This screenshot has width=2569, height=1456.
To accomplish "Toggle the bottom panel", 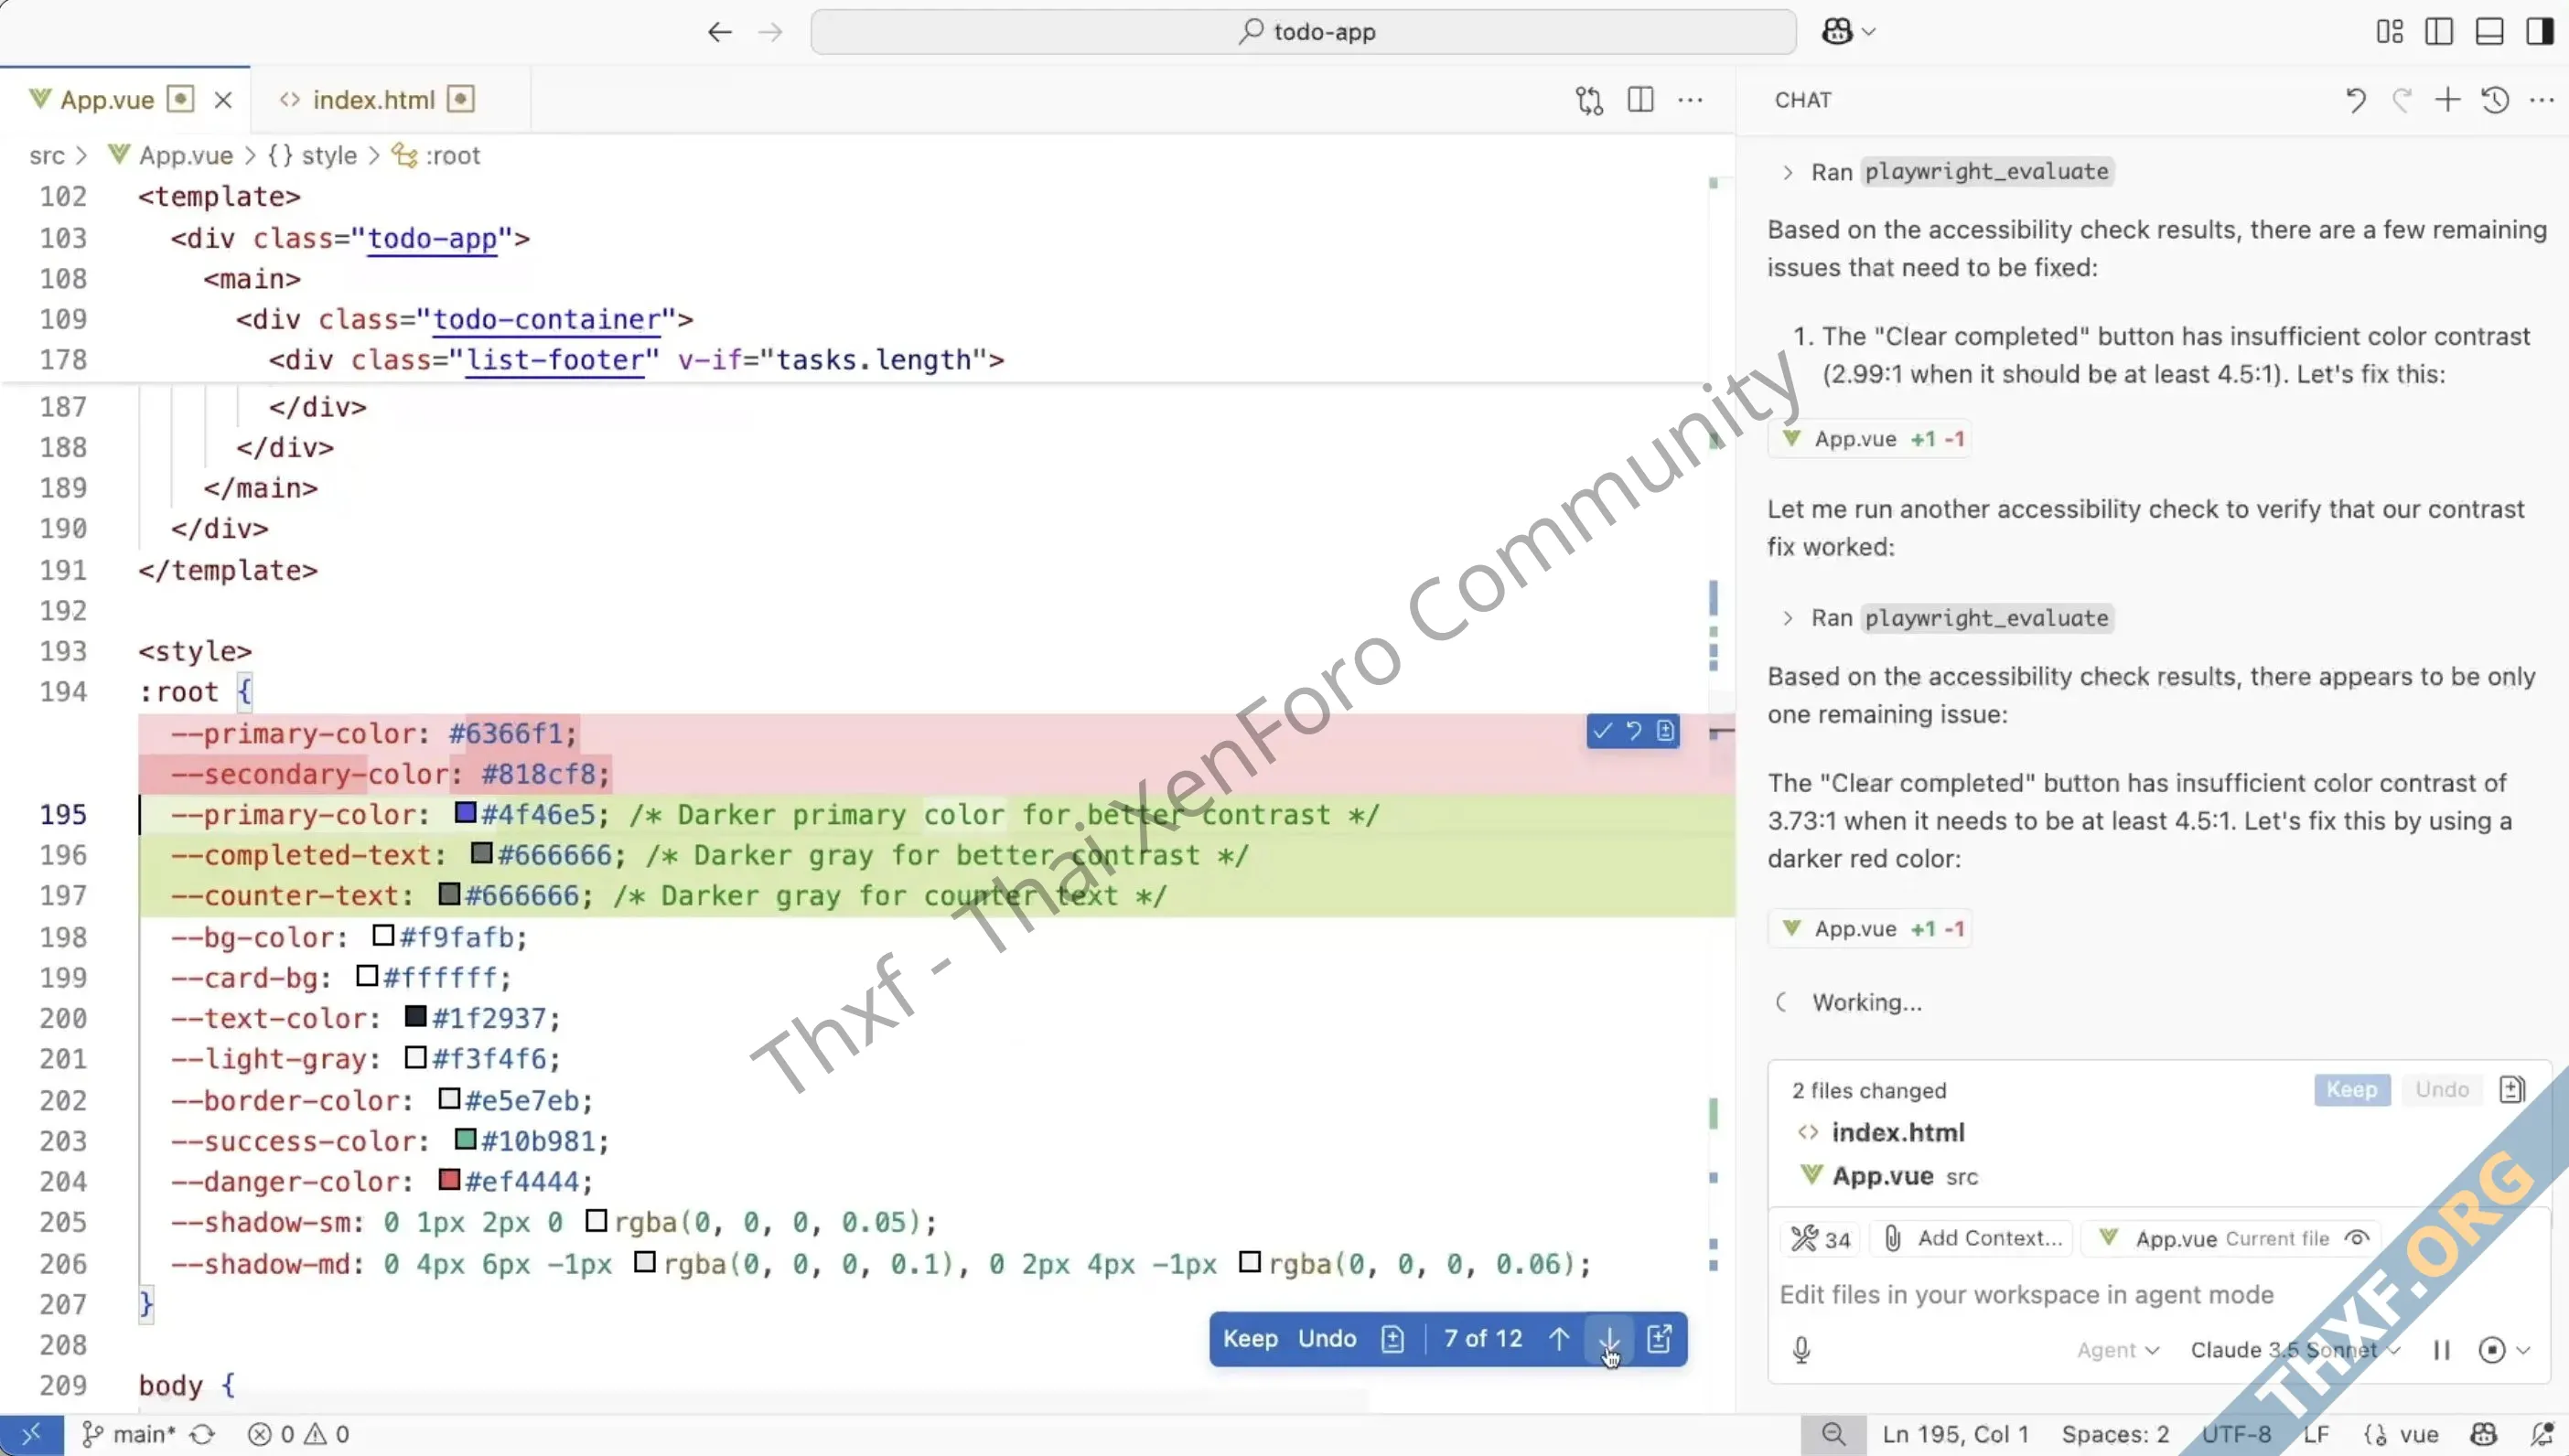I will pos(2489,32).
